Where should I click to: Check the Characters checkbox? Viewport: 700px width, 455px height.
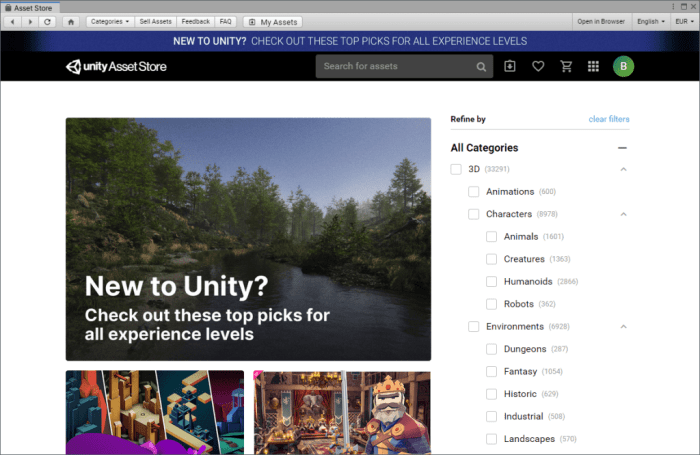[474, 214]
